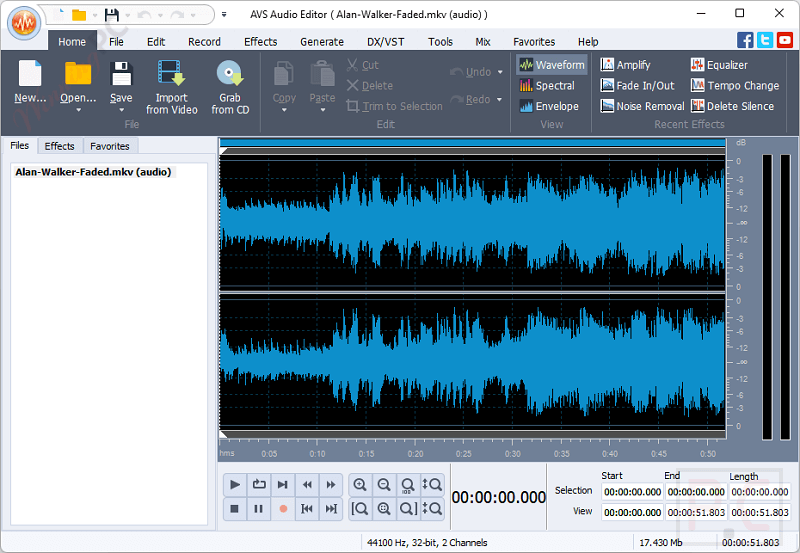The height and width of the screenshot is (553, 800).
Task: Open the Effects ribbon tab
Action: 260,42
